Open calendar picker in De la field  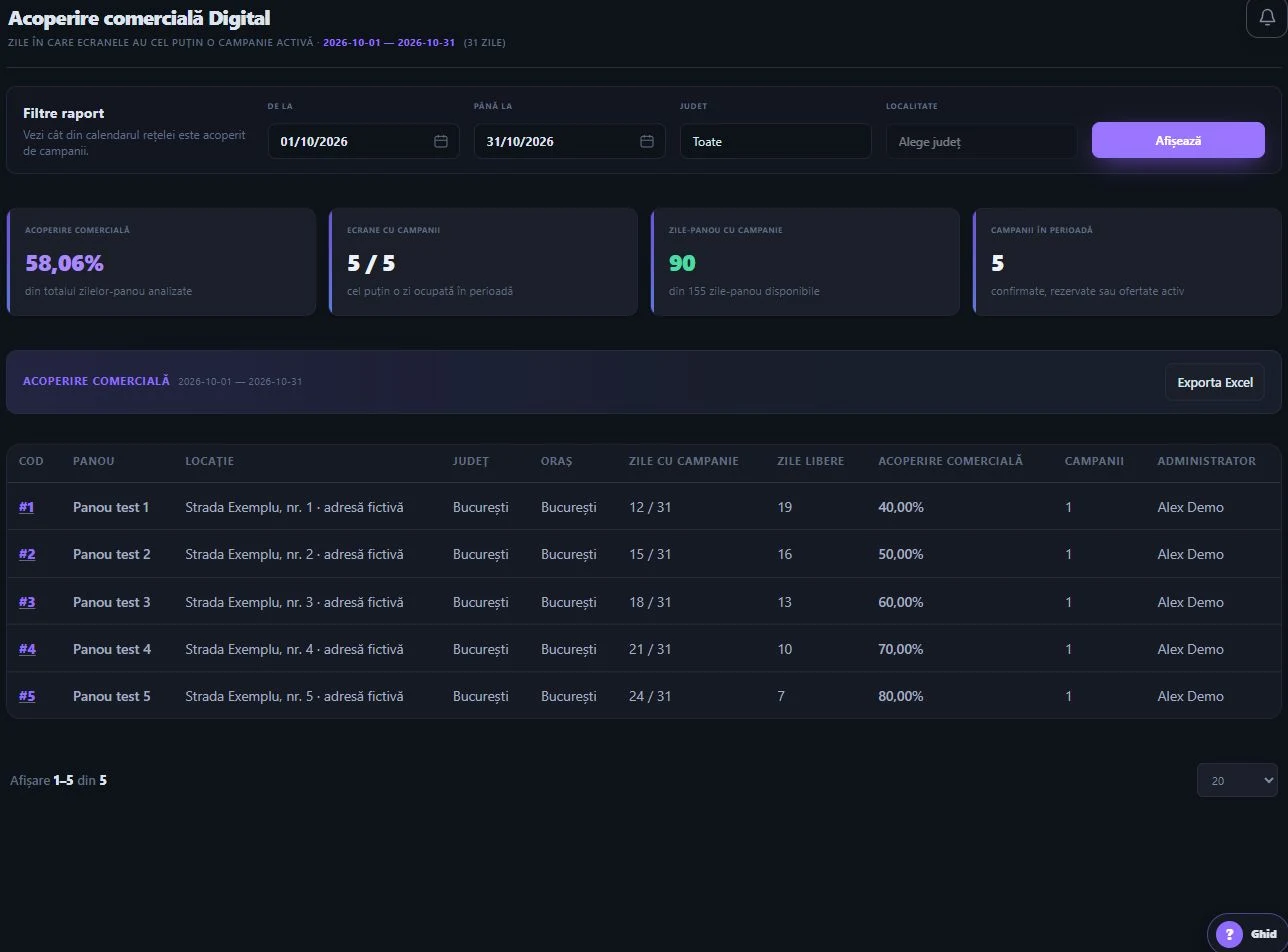[x=440, y=141]
